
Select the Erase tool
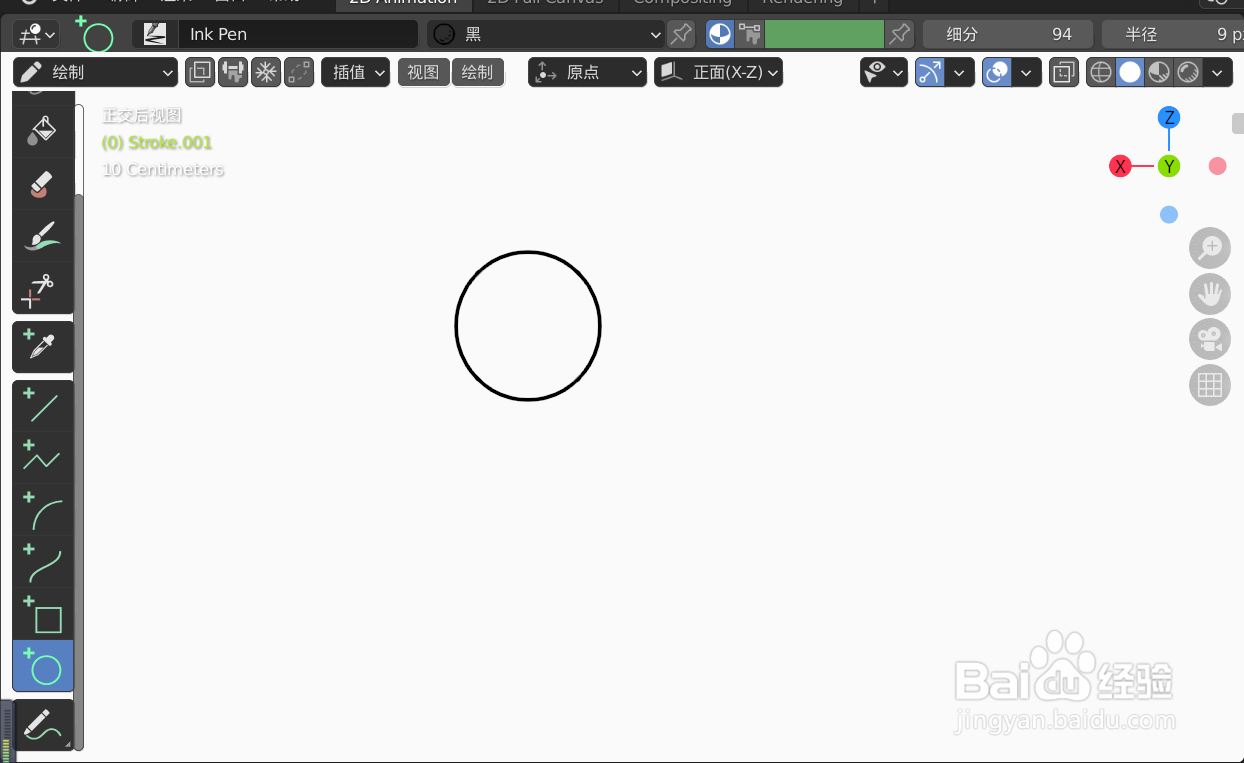point(43,184)
